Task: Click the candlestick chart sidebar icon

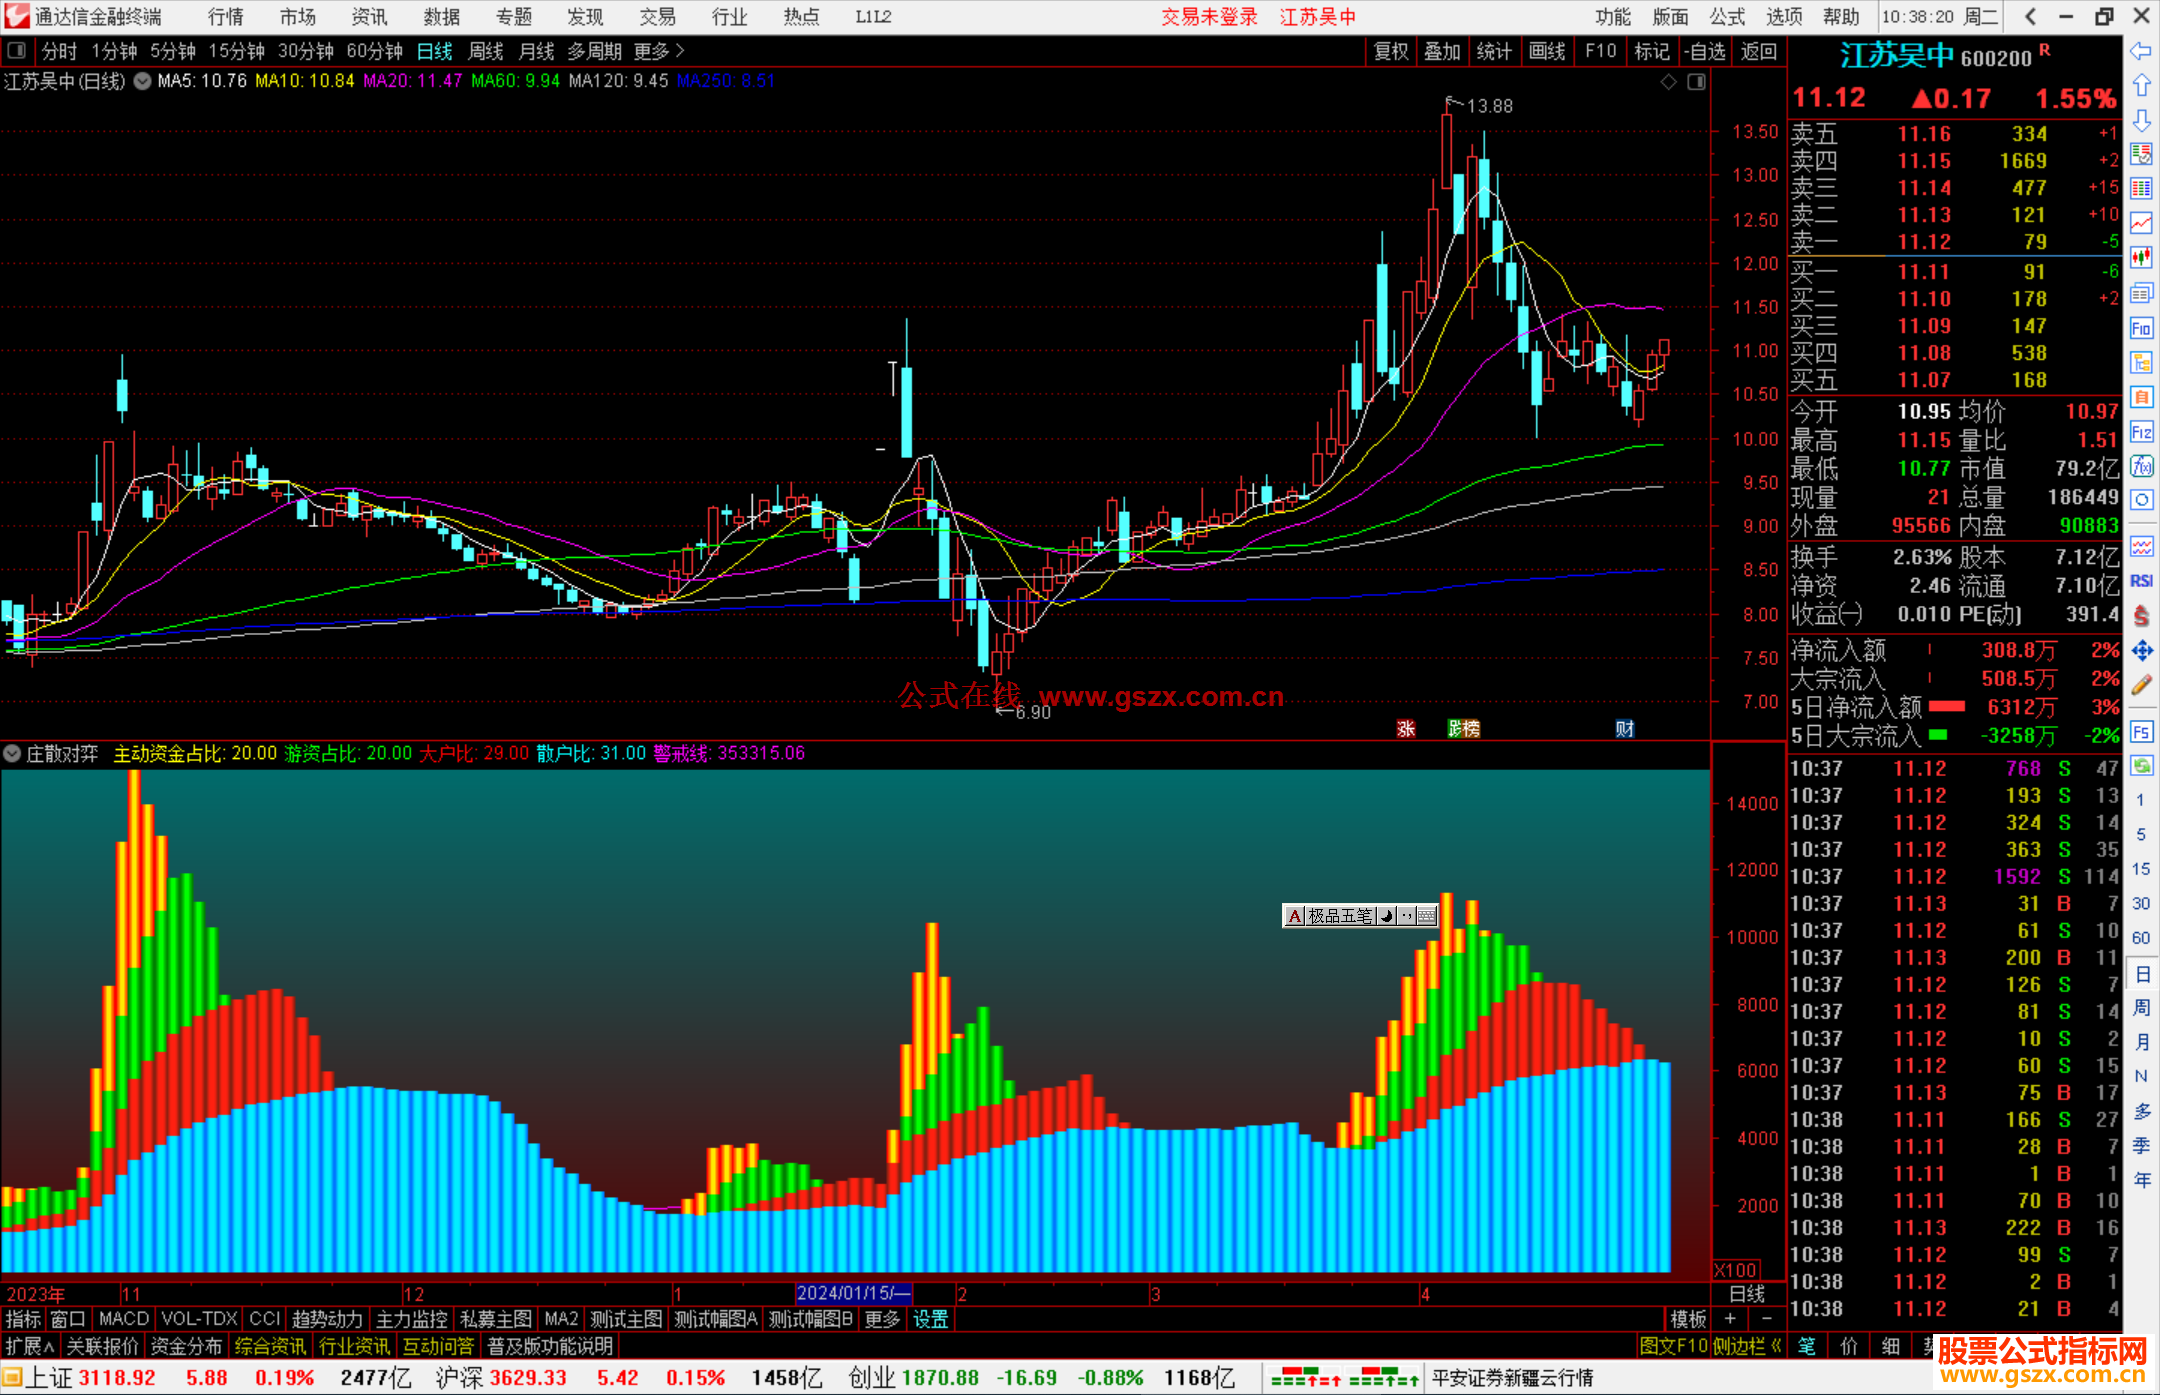Action: 2141,258
